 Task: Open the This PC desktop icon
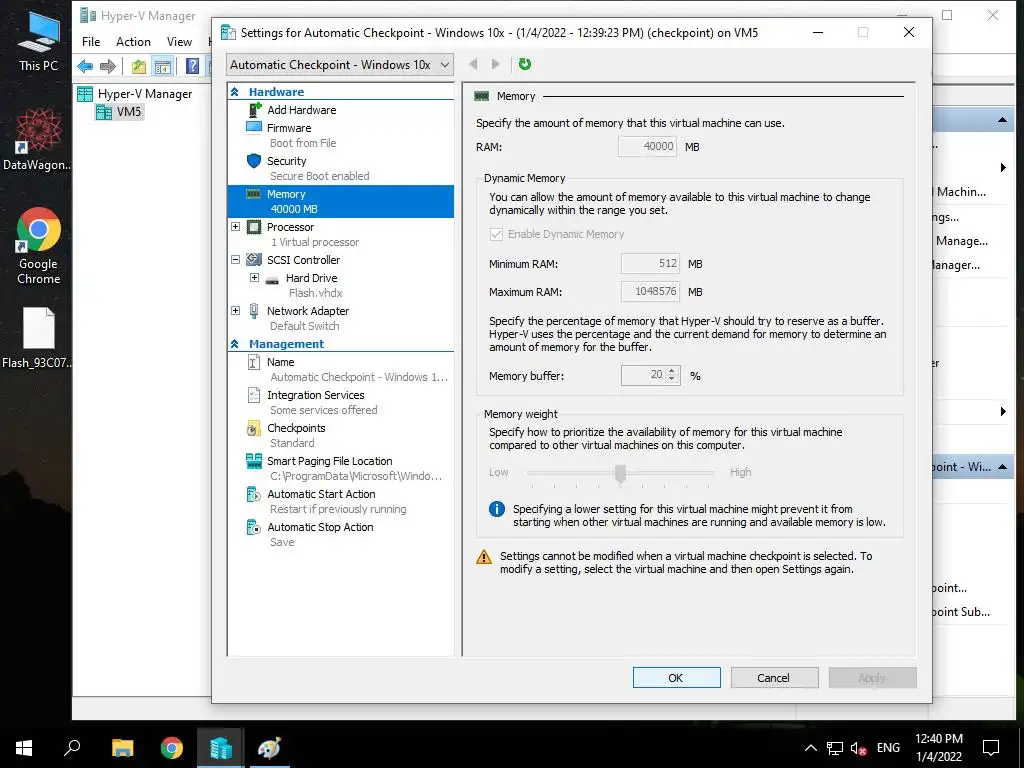click(39, 42)
